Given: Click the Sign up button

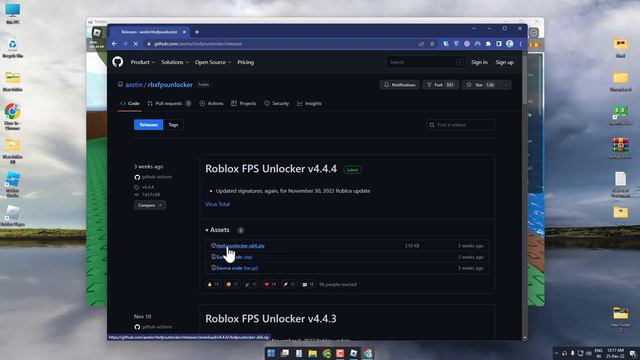Looking at the screenshot, I should [504, 62].
